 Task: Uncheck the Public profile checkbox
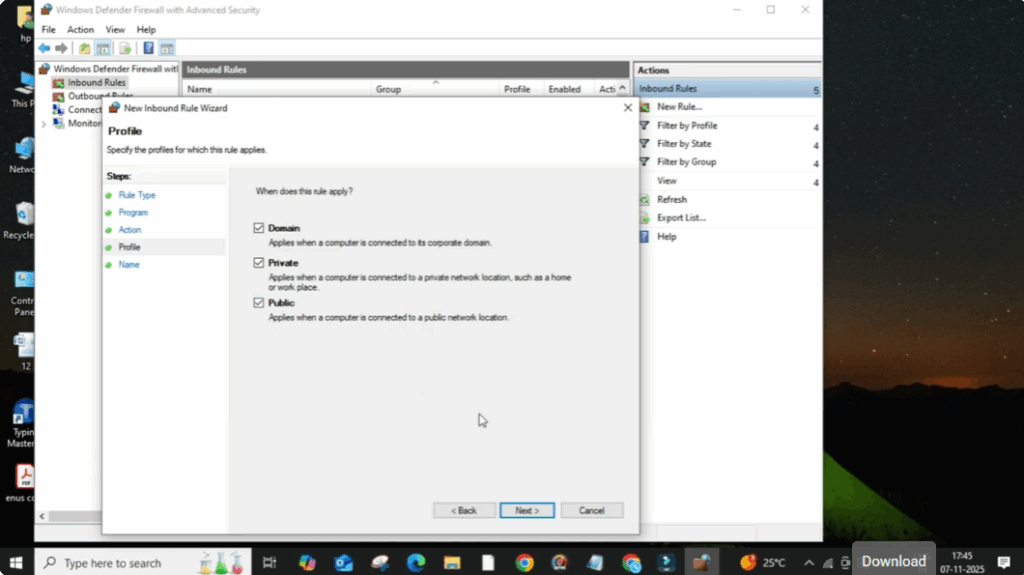[259, 302]
